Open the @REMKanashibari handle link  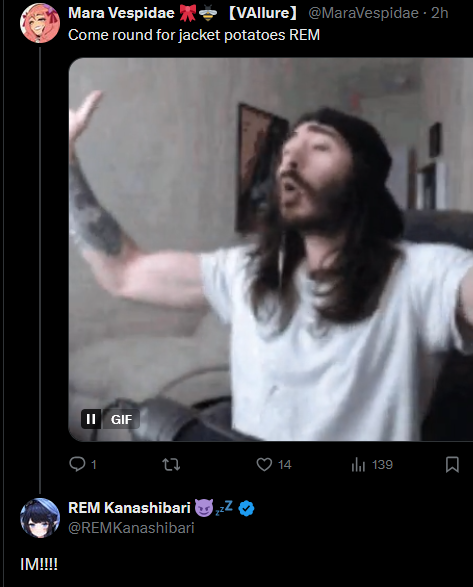coord(131,528)
